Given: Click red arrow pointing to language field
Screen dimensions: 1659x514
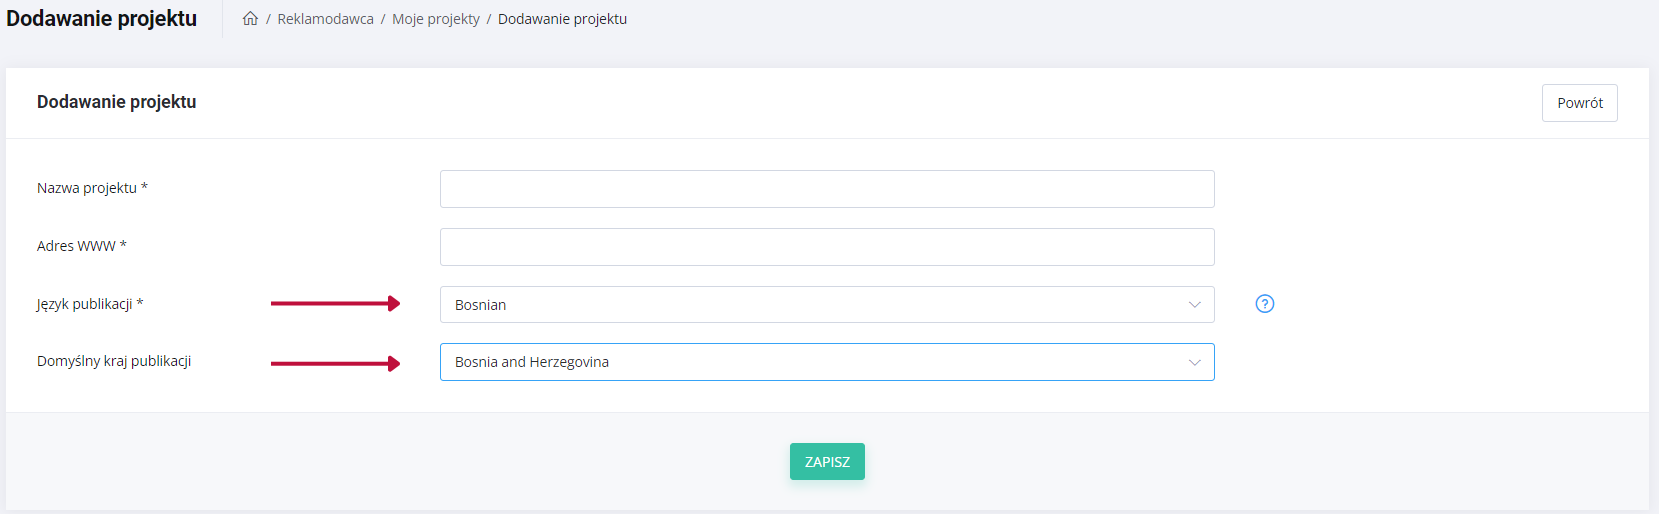Looking at the screenshot, I should coord(335,304).
